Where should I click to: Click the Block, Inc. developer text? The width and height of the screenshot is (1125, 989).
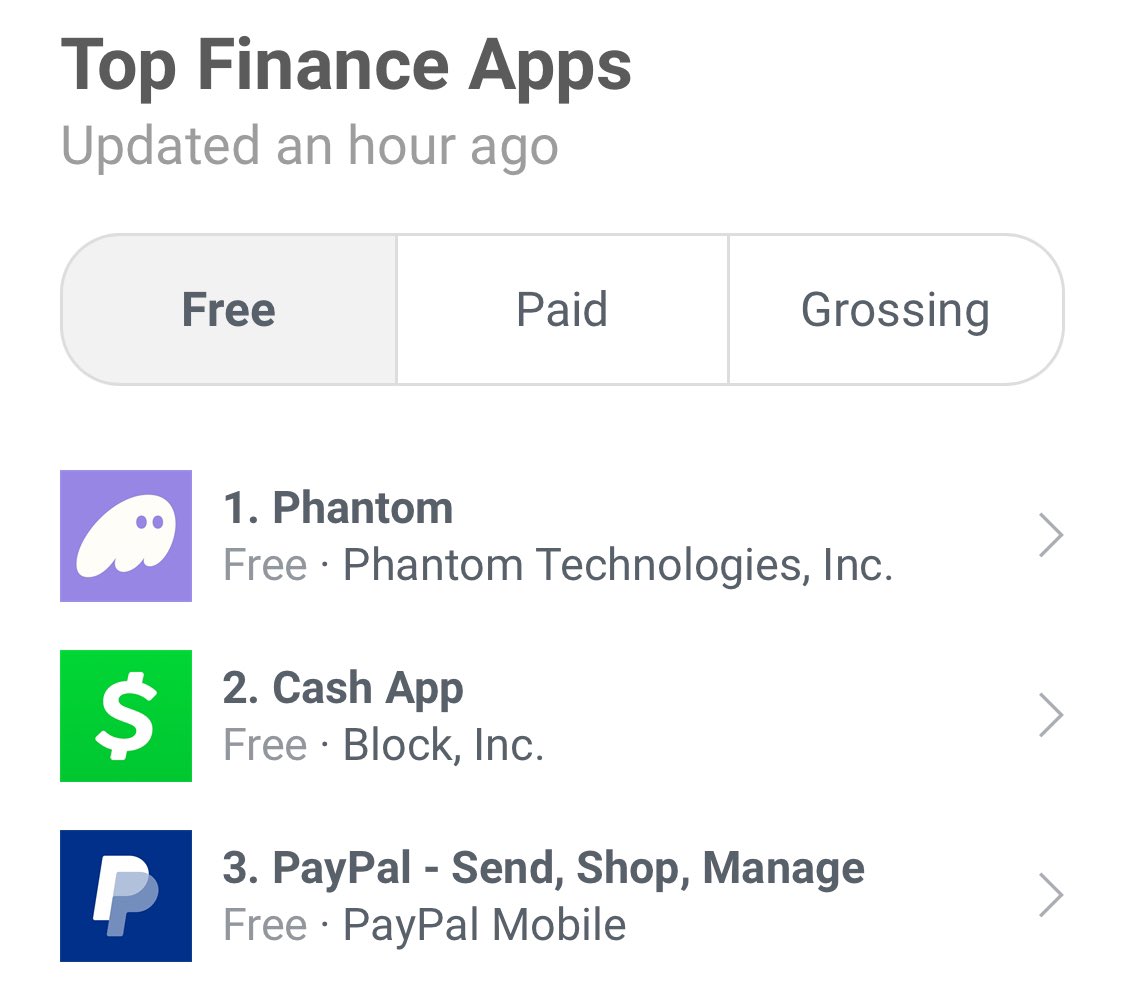[443, 745]
